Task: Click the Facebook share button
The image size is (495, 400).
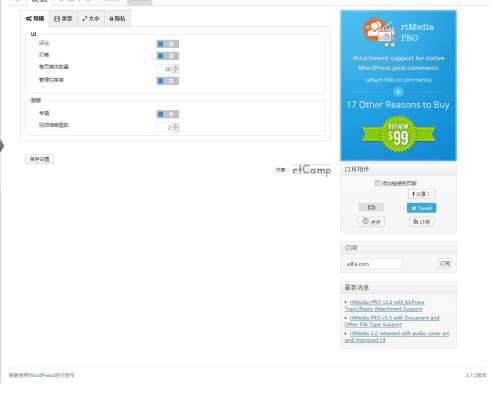Action: [x=422, y=194]
